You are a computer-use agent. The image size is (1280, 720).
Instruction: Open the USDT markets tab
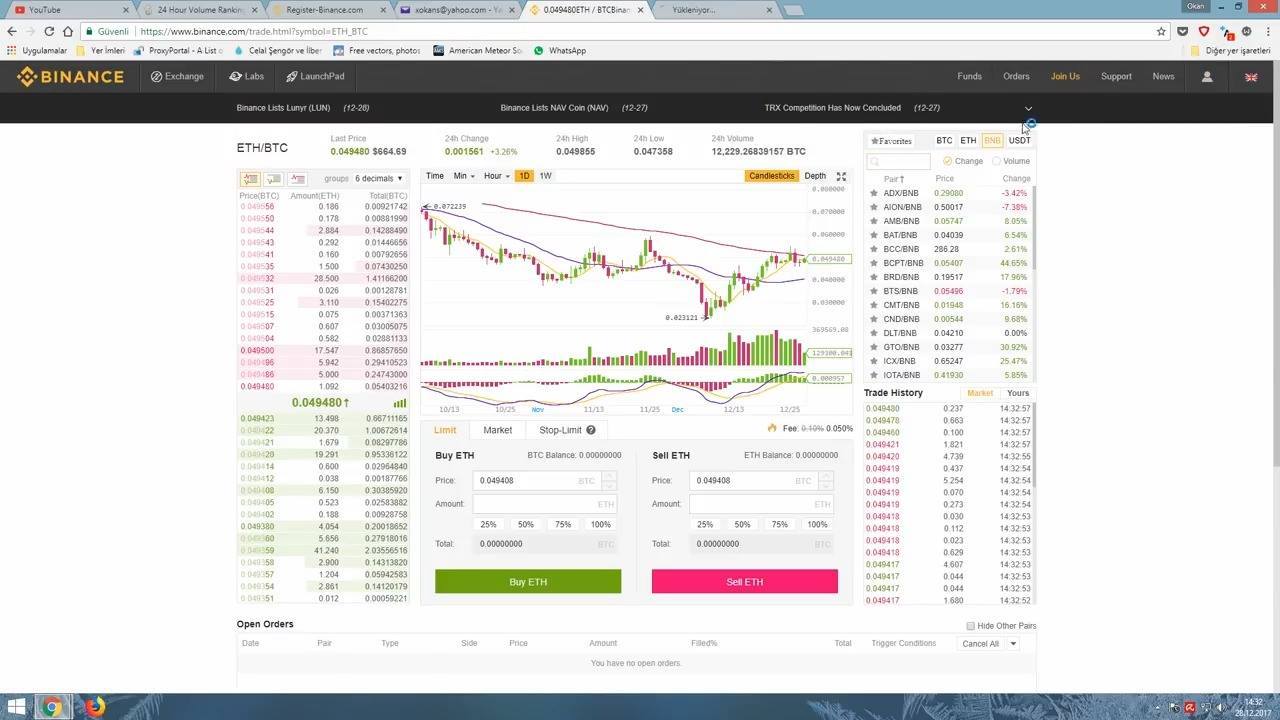coord(1019,141)
